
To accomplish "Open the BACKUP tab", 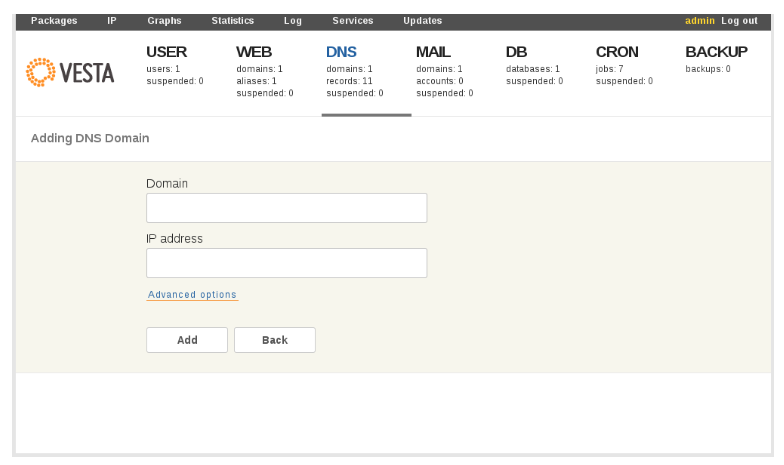I will click(716, 52).
